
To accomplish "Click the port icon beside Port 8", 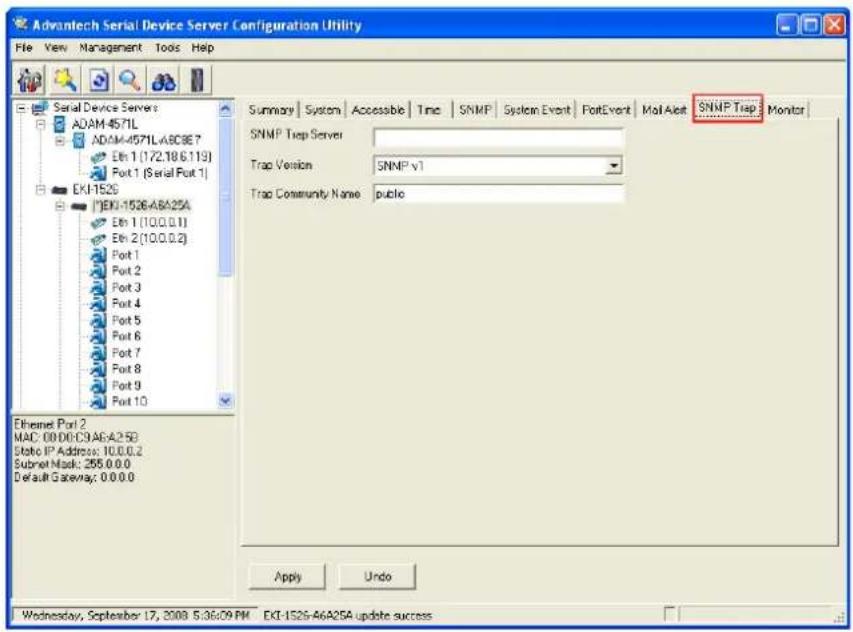I will click(98, 369).
